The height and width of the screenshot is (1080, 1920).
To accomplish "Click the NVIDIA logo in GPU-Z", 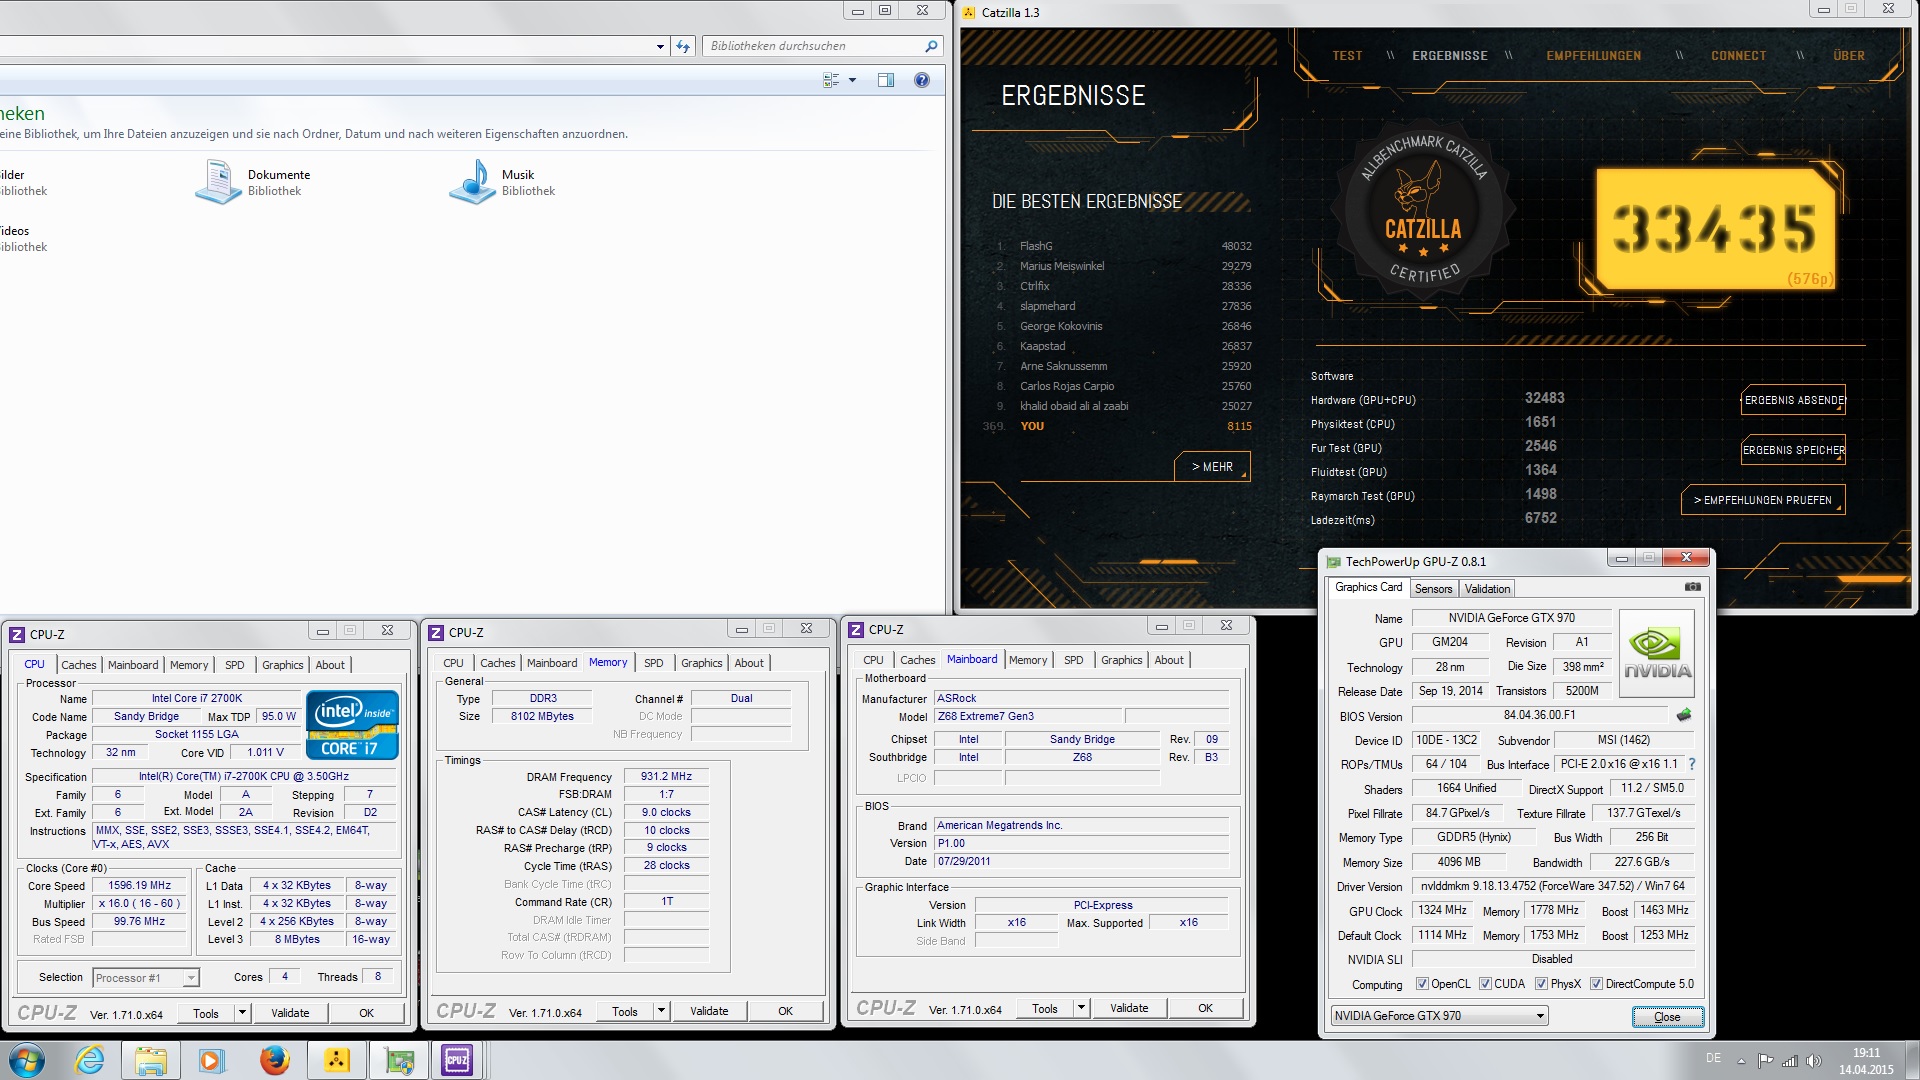I will point(1657,656).
